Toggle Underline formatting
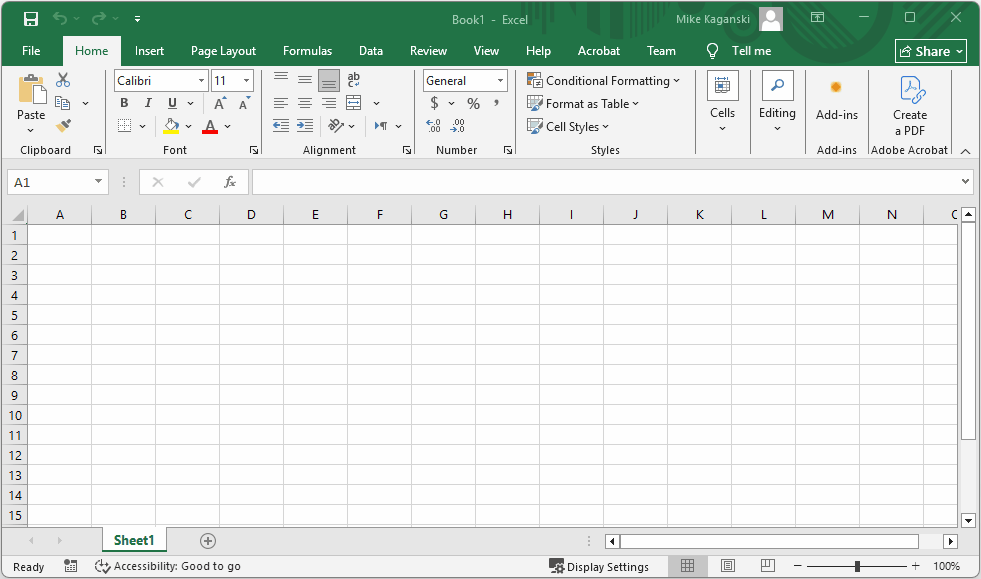 coord(172,103)
